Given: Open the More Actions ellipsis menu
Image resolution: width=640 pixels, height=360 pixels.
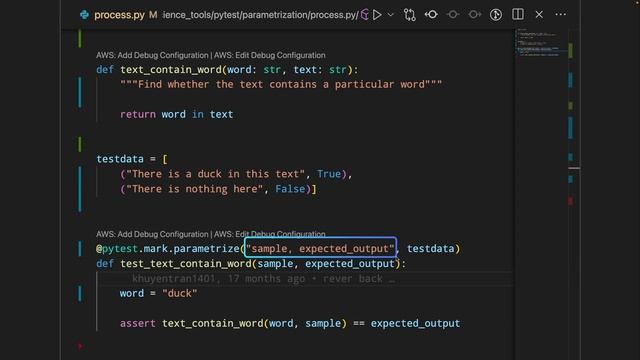Looking at the screenshot, I should [561, 15].
